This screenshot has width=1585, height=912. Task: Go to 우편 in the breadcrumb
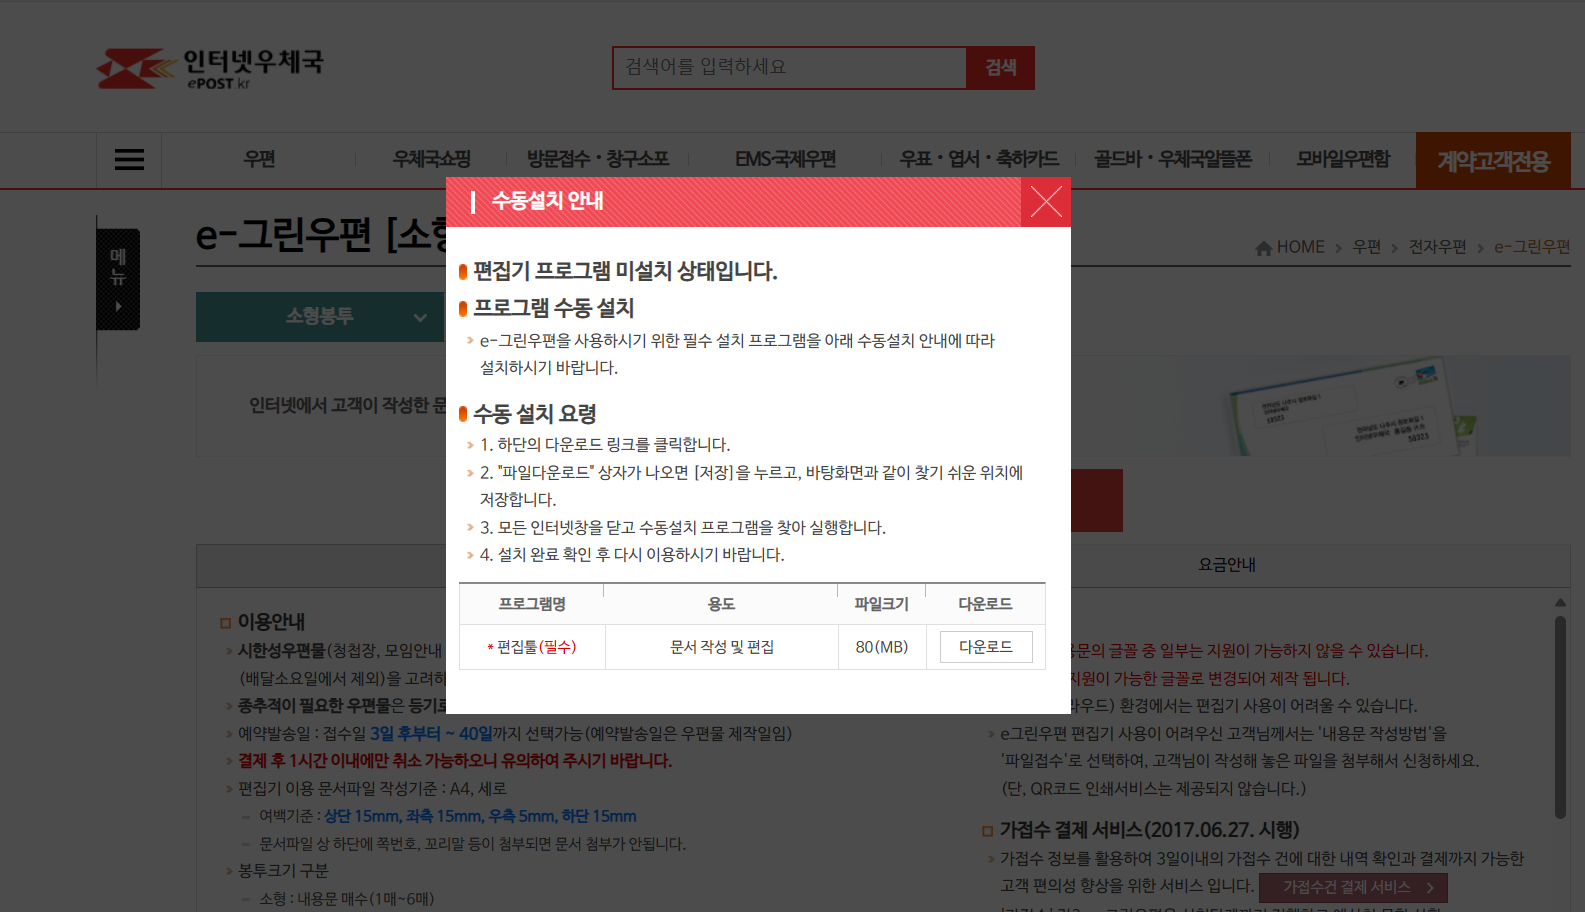point(1367,247)
